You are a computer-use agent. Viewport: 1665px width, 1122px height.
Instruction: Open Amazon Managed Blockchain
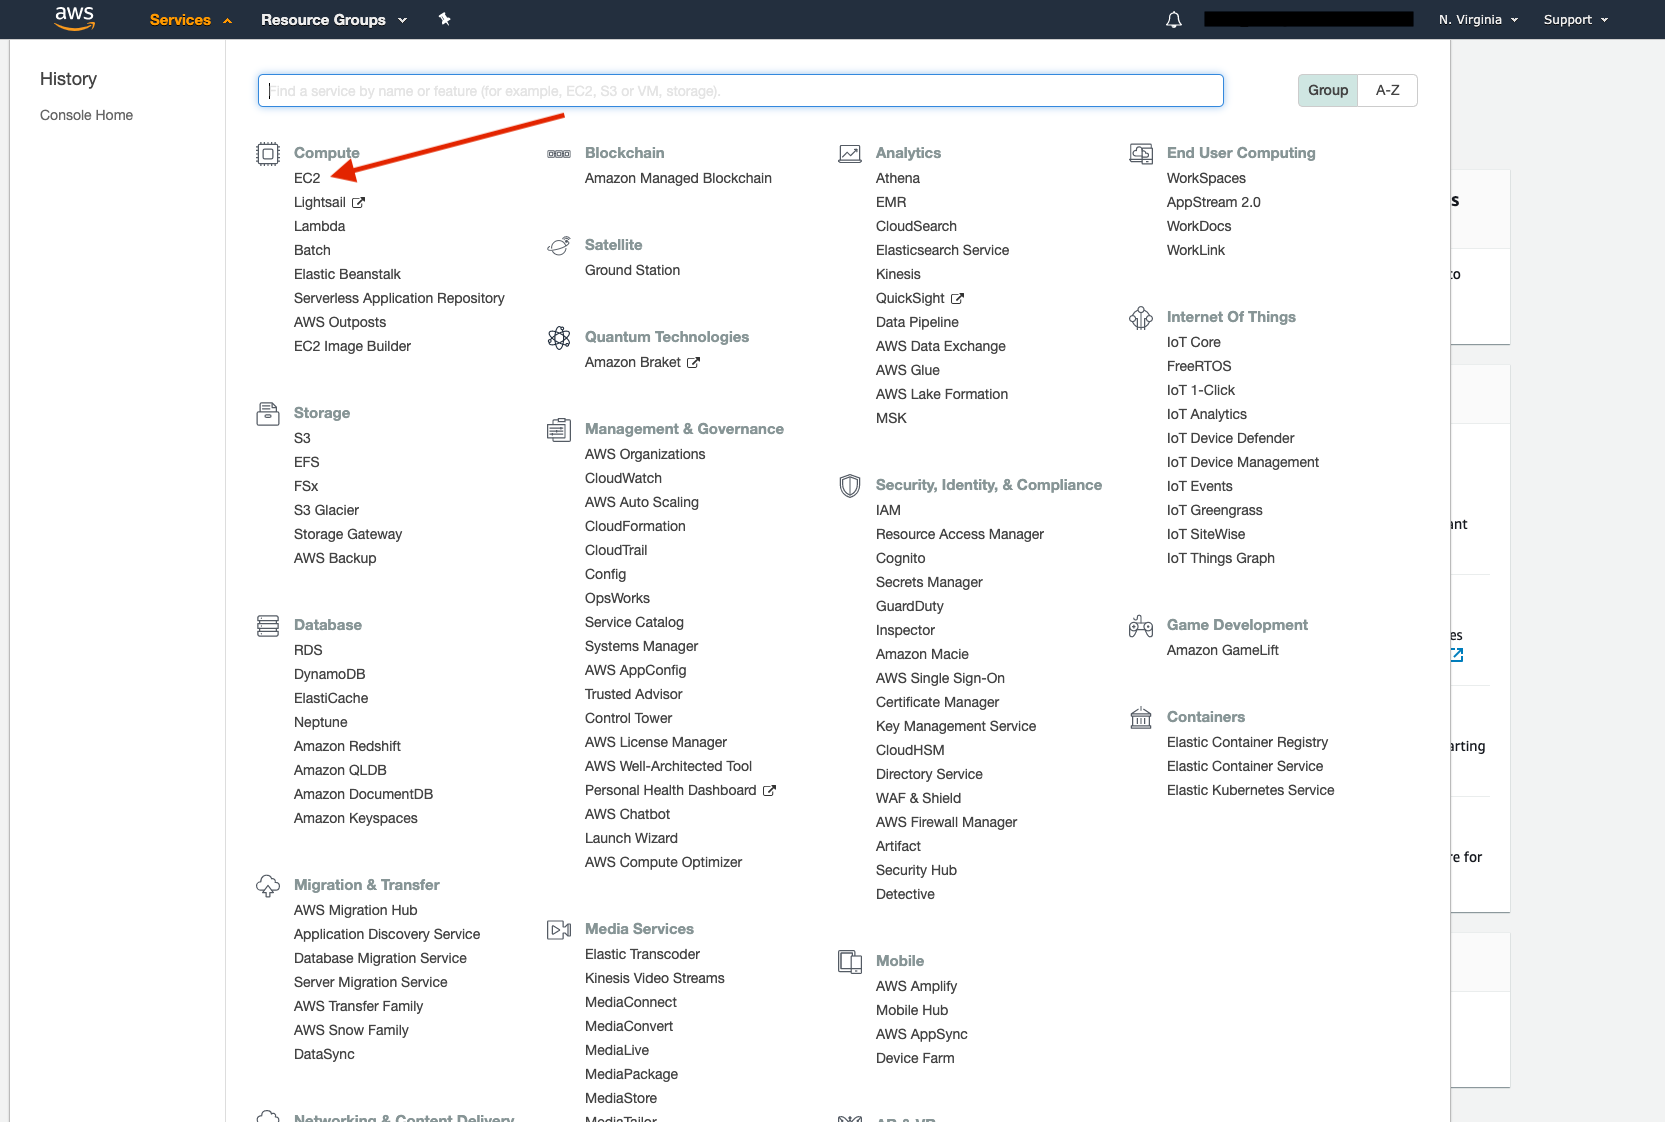(678, 178)
